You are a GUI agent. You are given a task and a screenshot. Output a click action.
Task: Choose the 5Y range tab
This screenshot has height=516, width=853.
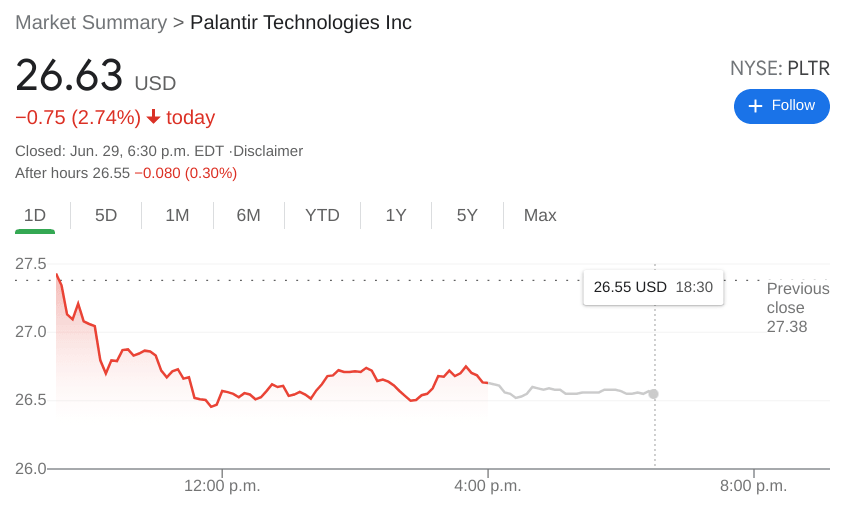(467, 215)
